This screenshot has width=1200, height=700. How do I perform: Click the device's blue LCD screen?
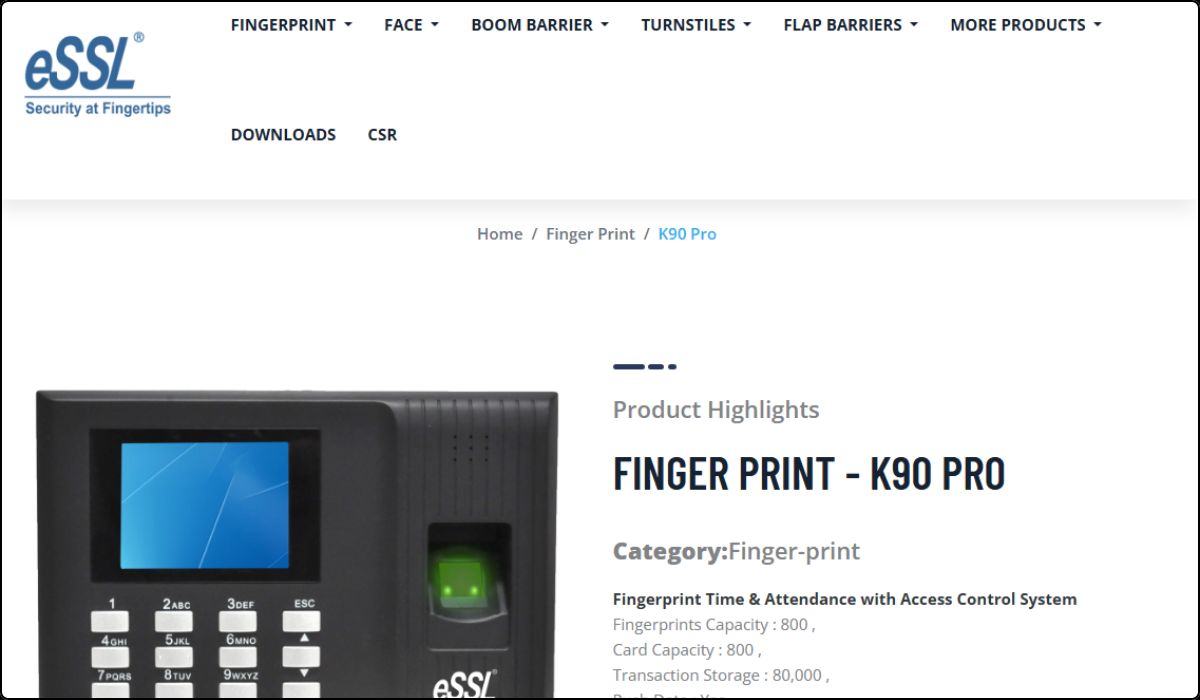coord(205,505)
